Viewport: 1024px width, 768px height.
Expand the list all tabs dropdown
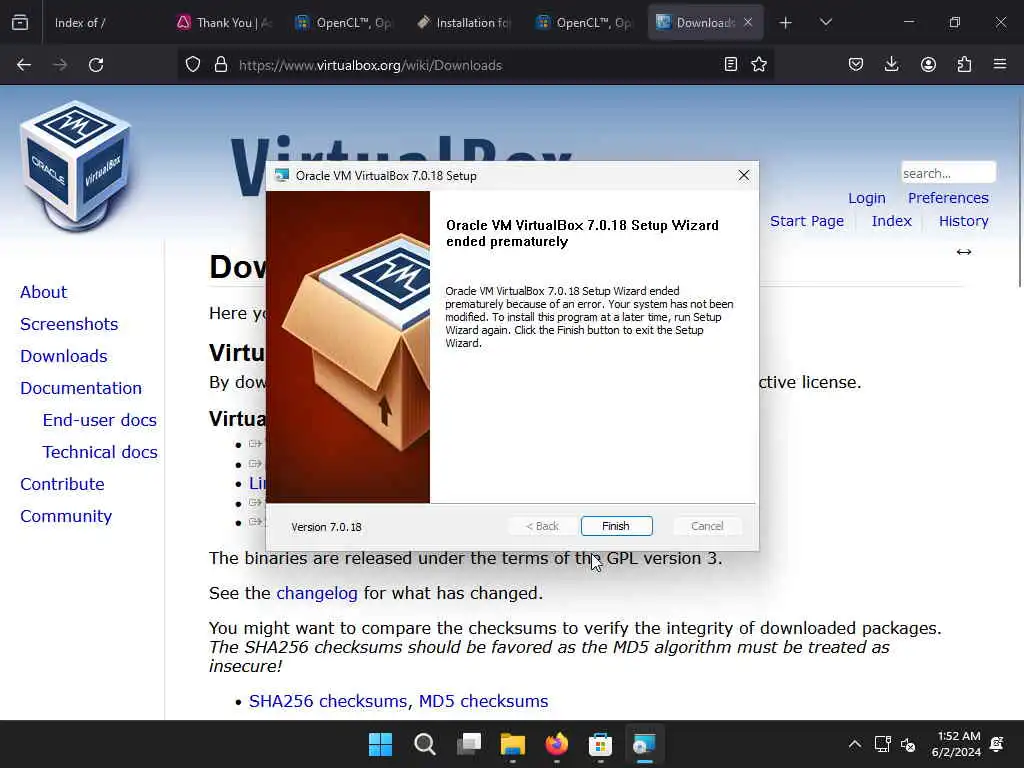click(825, 23)
